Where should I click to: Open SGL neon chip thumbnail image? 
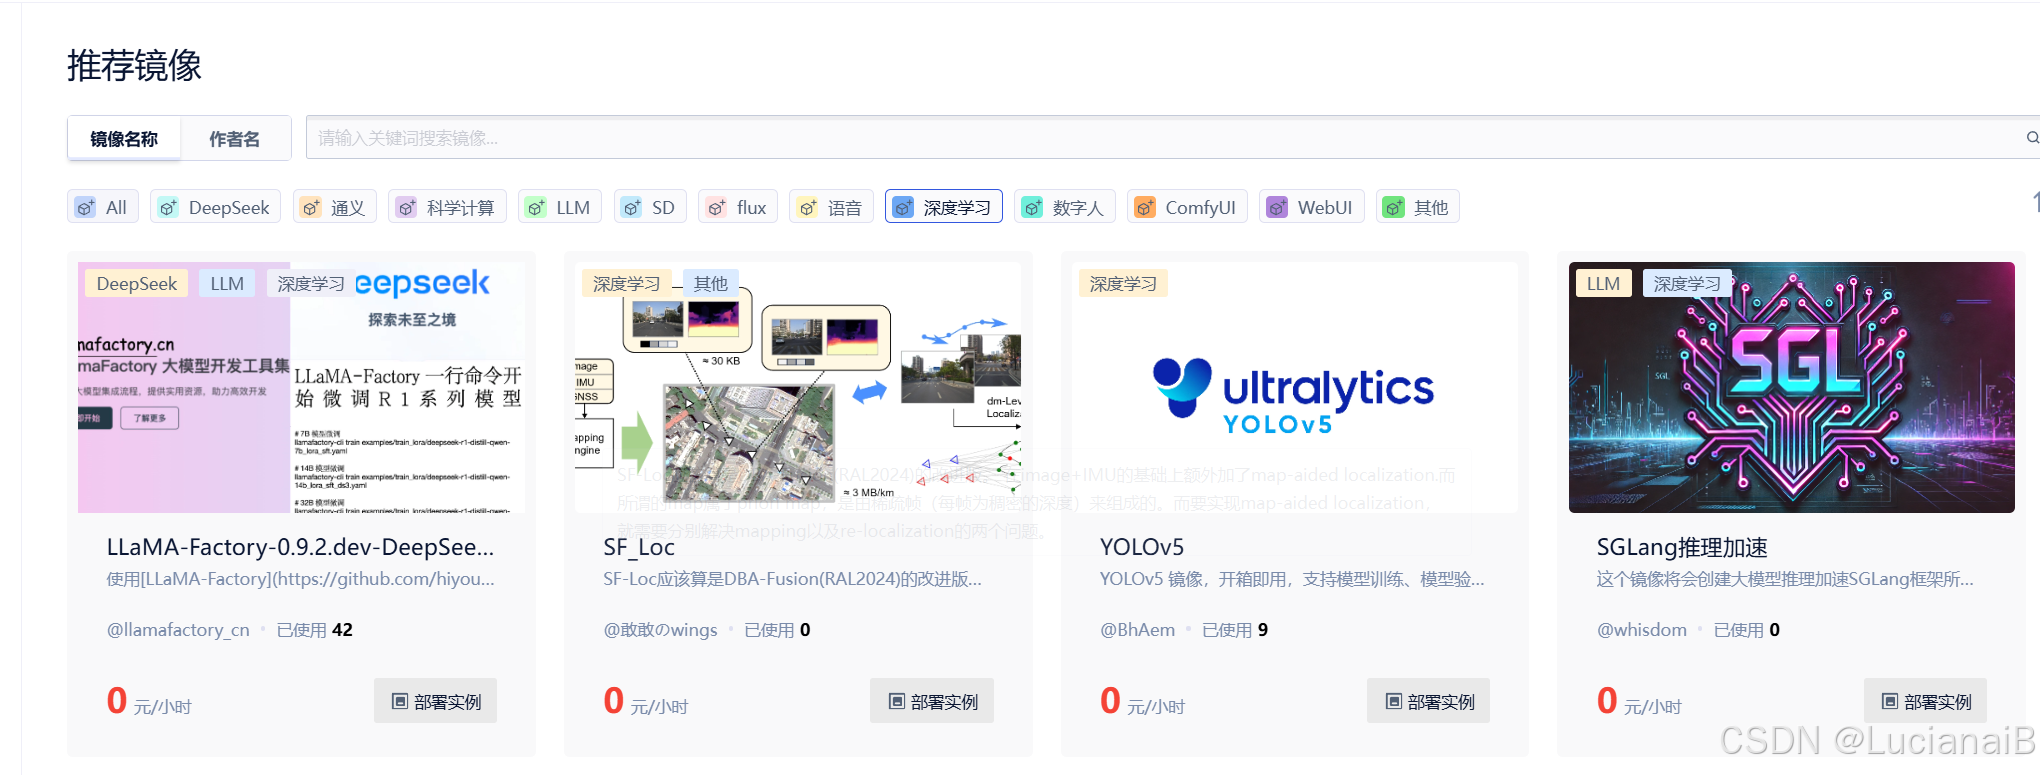[1792, 388]
